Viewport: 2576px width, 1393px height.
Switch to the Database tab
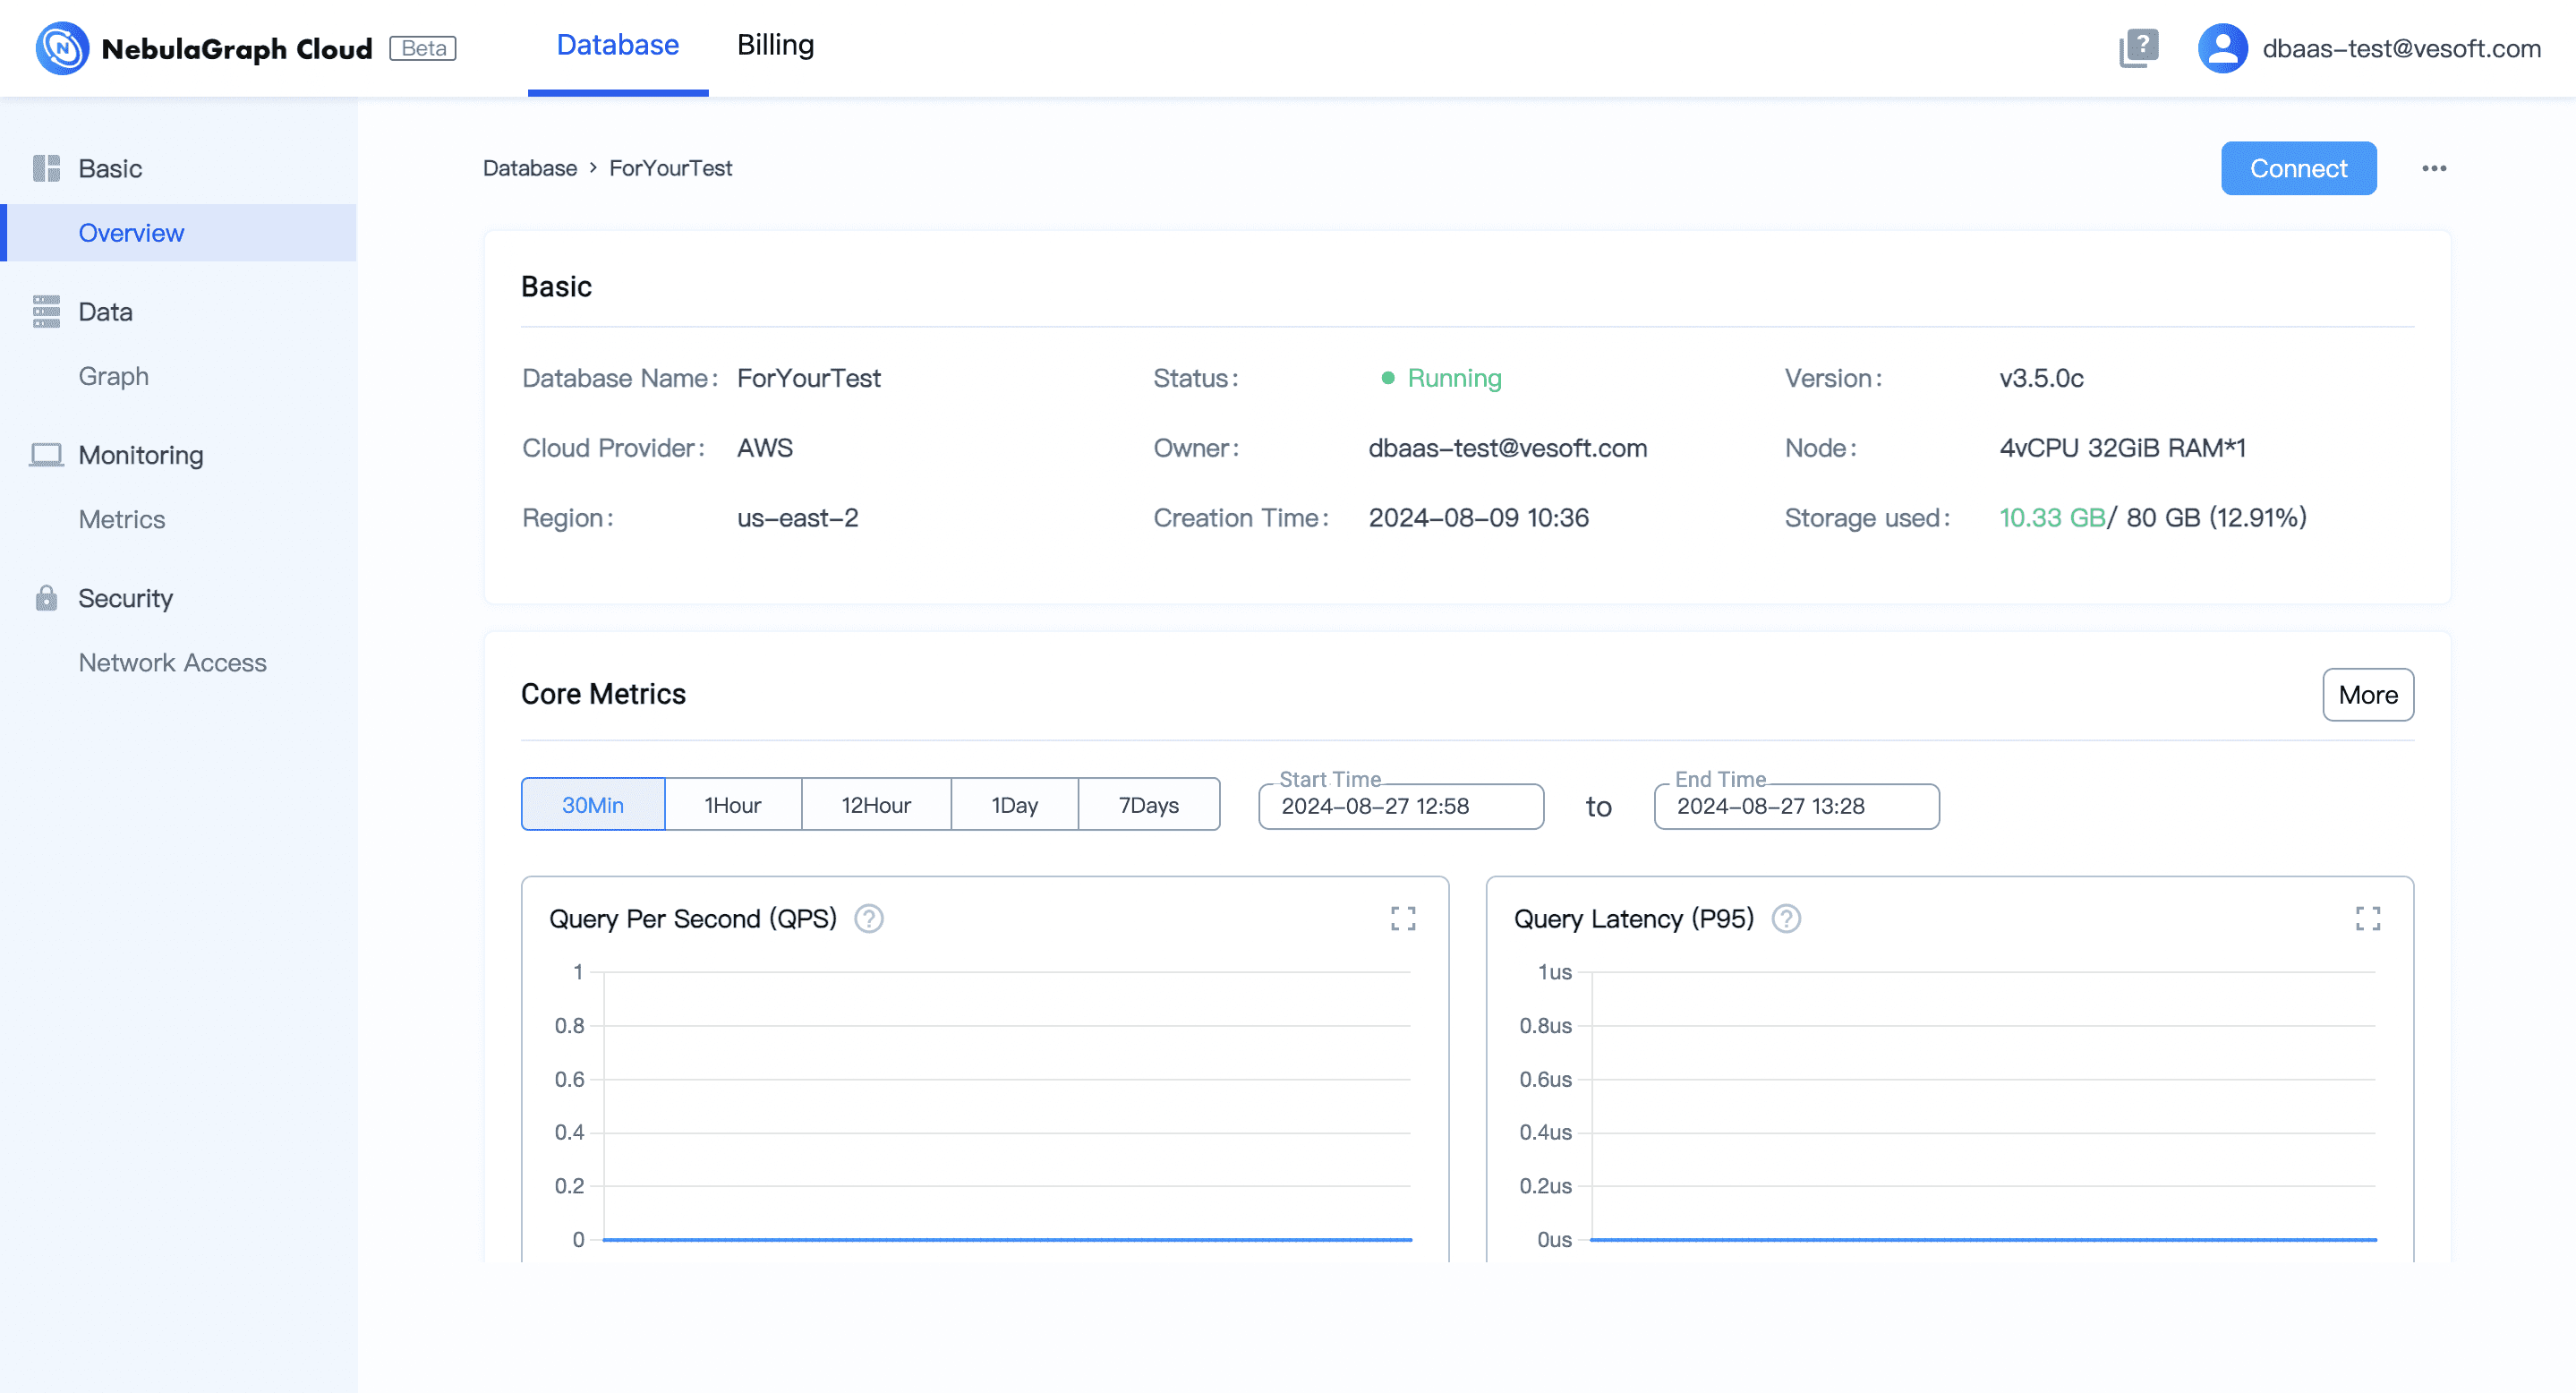coord(617,45)
